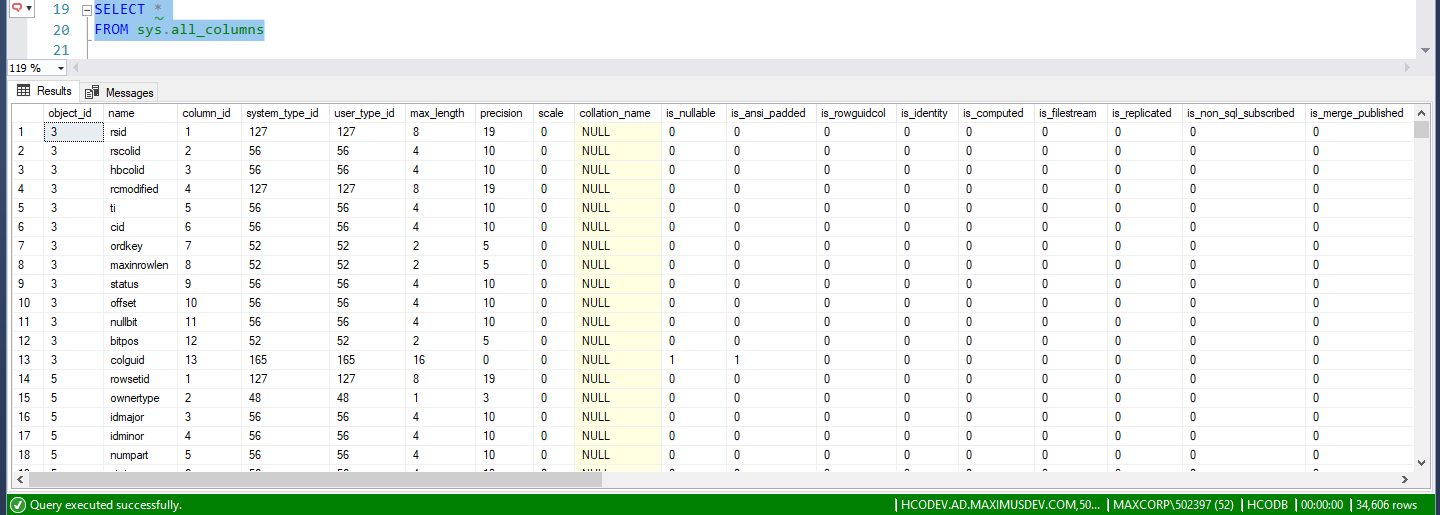This screenshot has height=515, width=1440.
Task: Select the system_type_id column header
Action: click(285, 113)
